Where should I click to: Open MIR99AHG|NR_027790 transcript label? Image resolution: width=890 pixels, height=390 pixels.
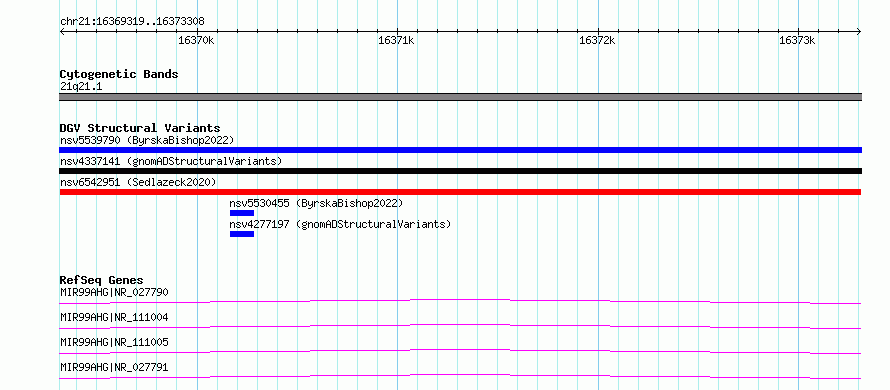tap(114, 292)
